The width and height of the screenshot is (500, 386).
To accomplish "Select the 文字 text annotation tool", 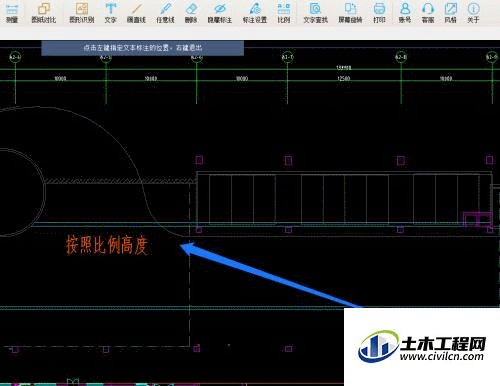I will coord(111,13).
